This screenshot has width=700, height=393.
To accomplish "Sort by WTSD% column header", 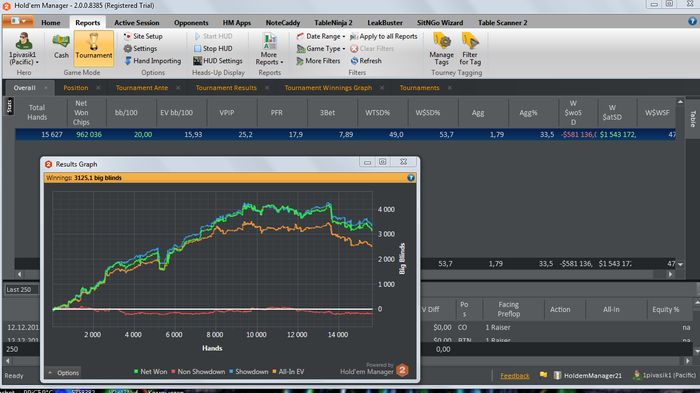I will 377,113.
